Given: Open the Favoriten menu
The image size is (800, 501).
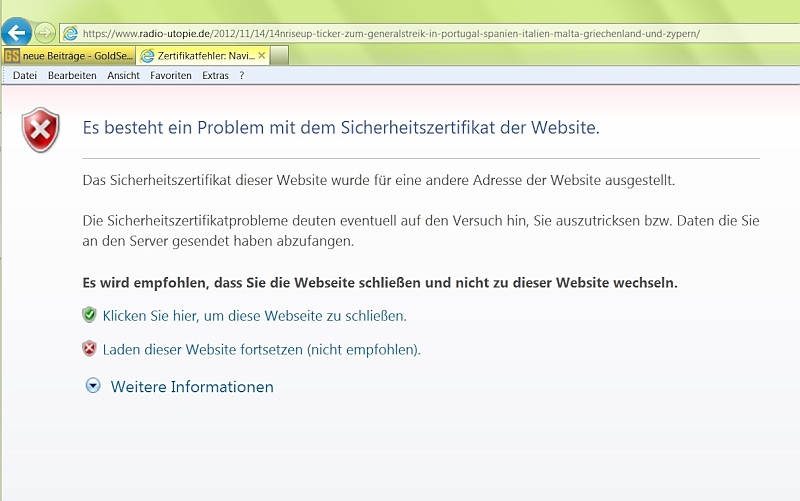Looking at the screenshot, I should [x=171, y=76].
